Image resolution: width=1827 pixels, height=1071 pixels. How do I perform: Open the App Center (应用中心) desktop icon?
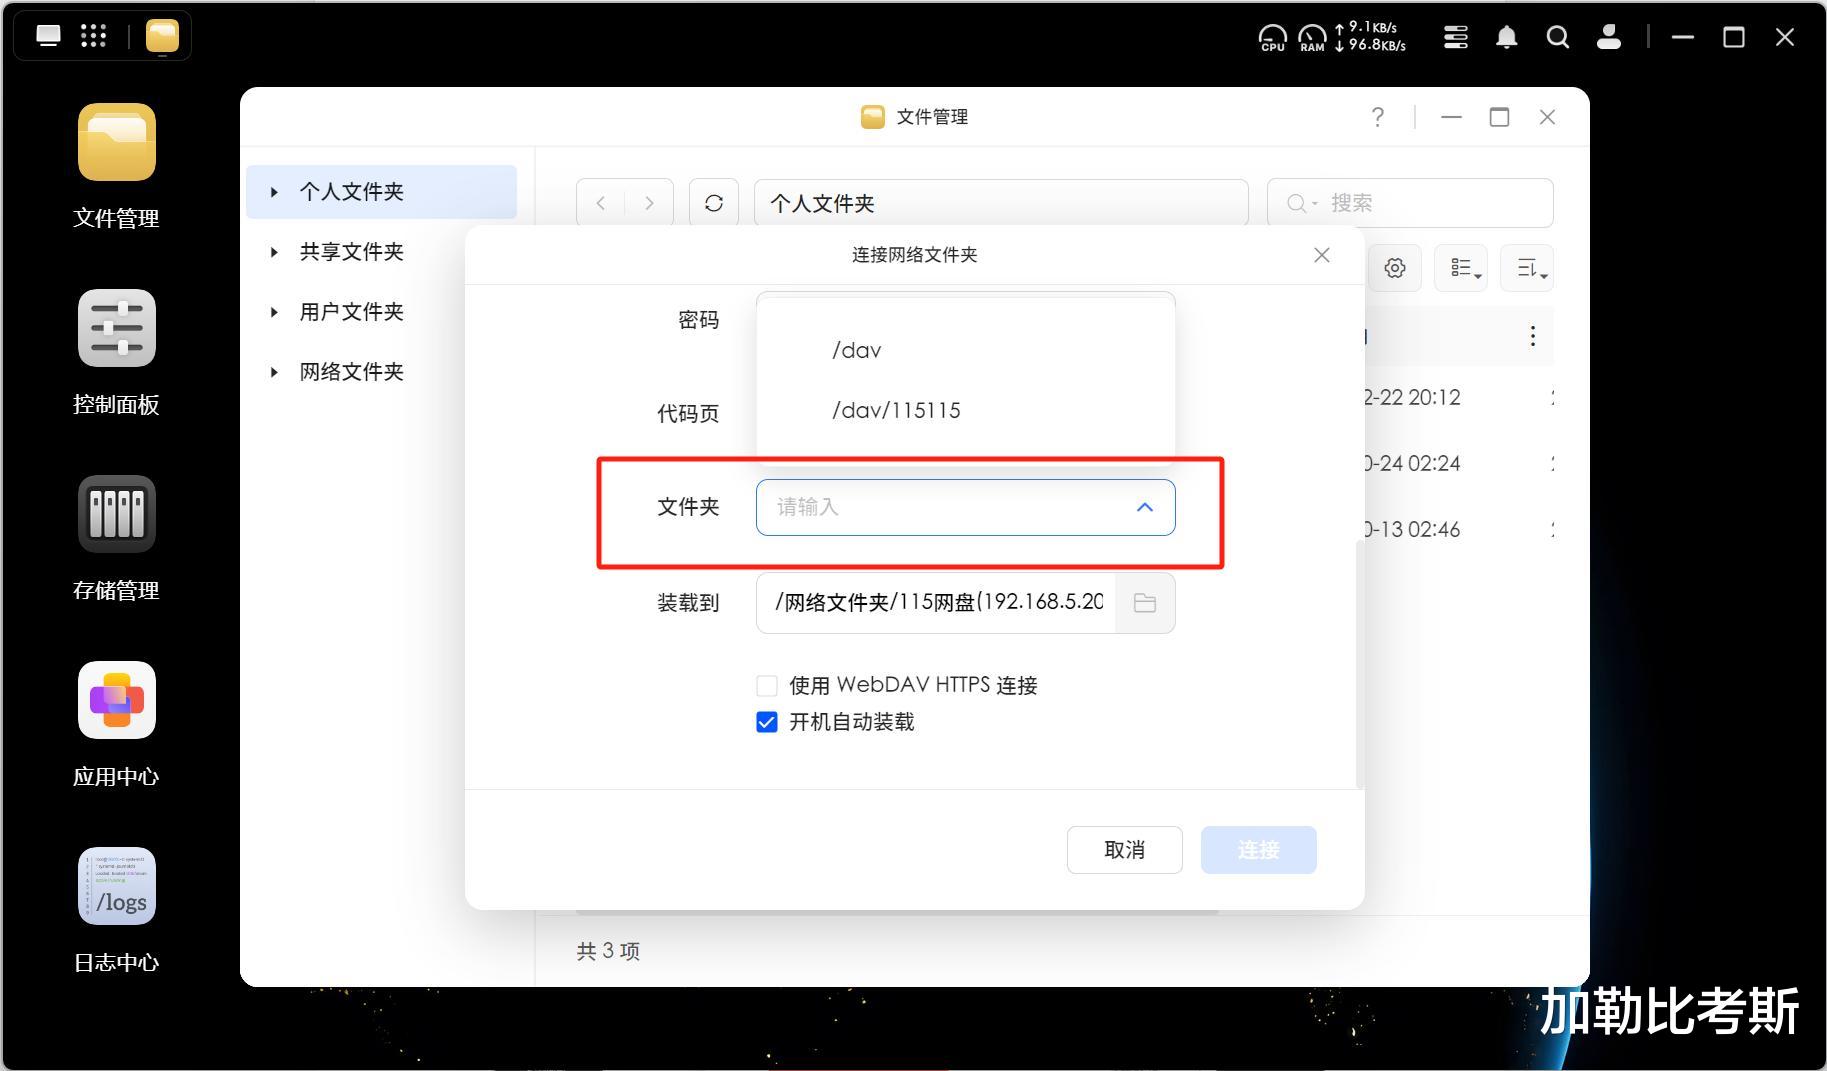tap(116, 700)
